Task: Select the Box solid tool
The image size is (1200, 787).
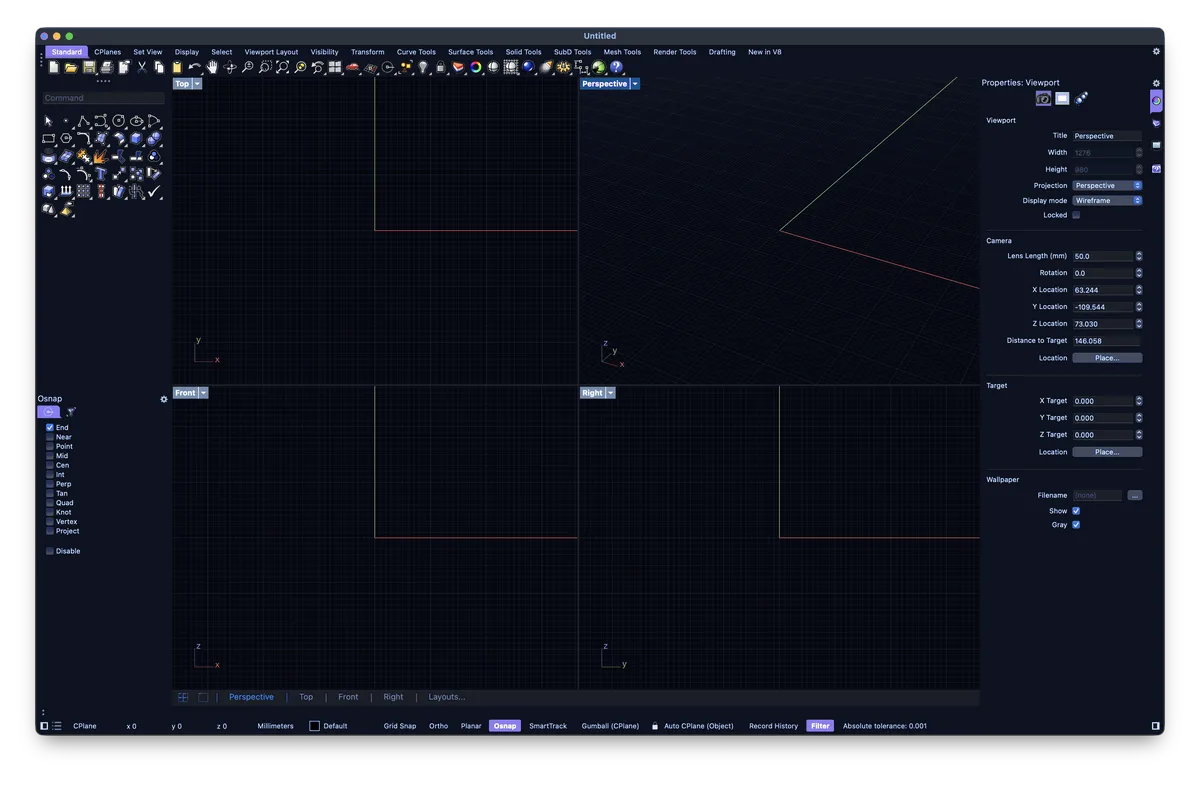Action: point(136,138)
